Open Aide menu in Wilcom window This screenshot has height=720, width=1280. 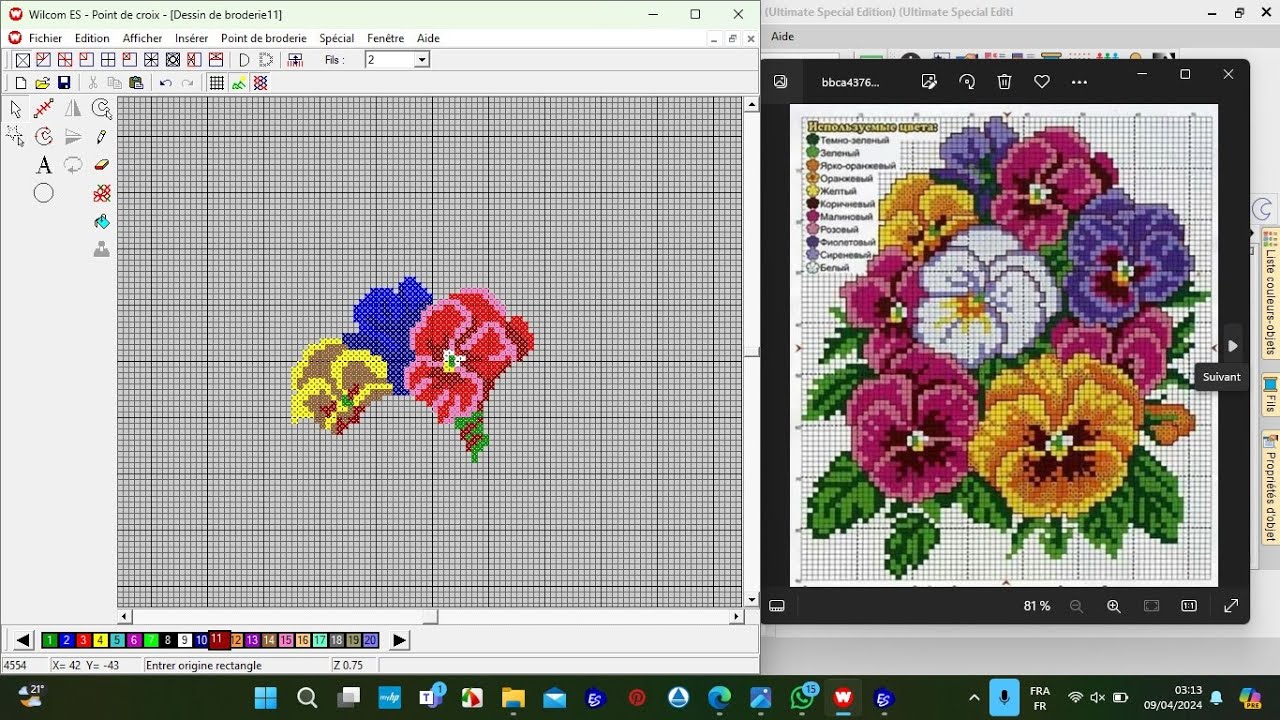pos(428,38)
